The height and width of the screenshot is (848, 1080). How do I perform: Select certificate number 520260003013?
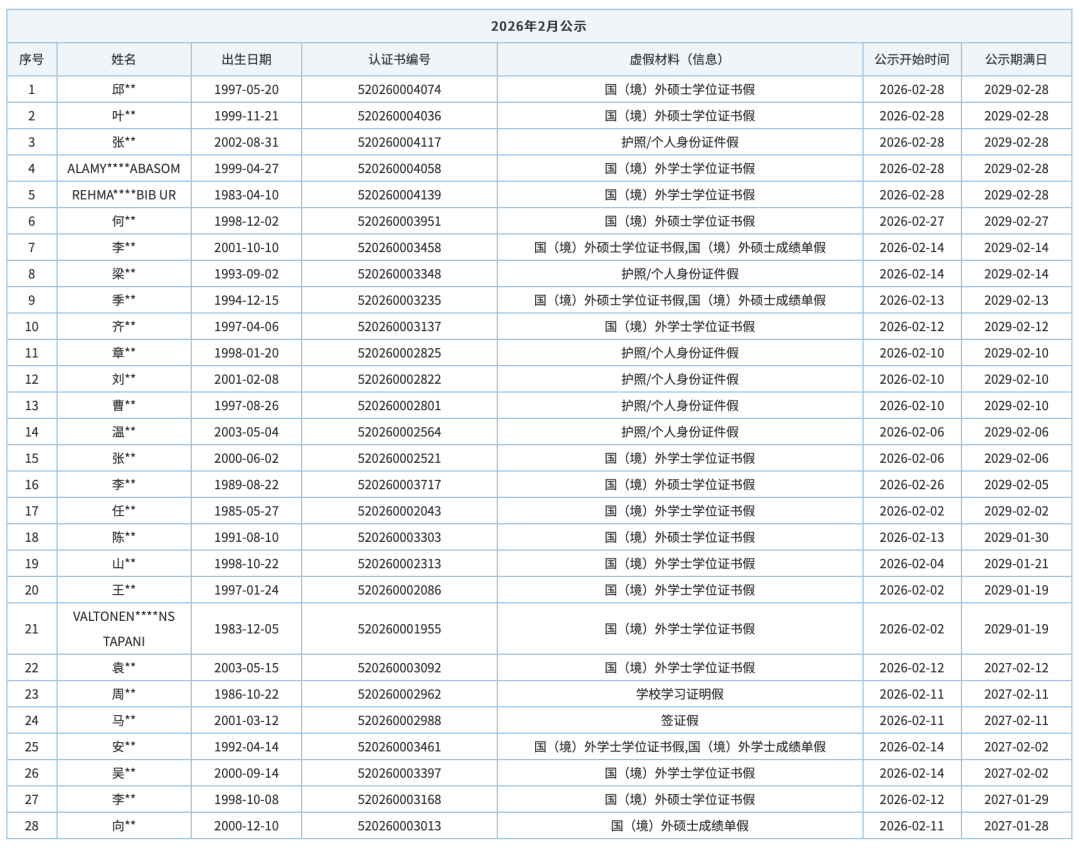pyautogui.click(x=399, y=826)
